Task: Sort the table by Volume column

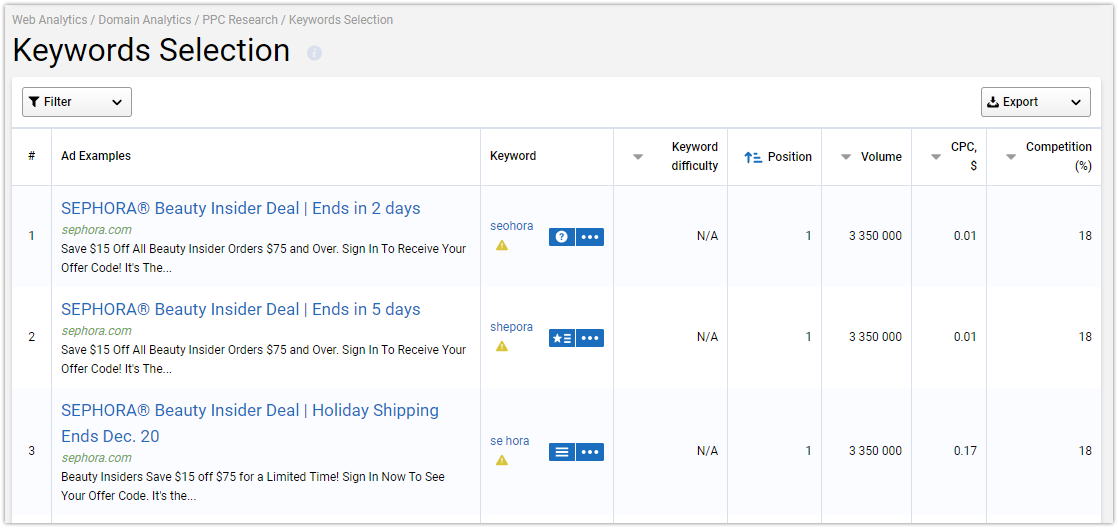Action: 871,157
